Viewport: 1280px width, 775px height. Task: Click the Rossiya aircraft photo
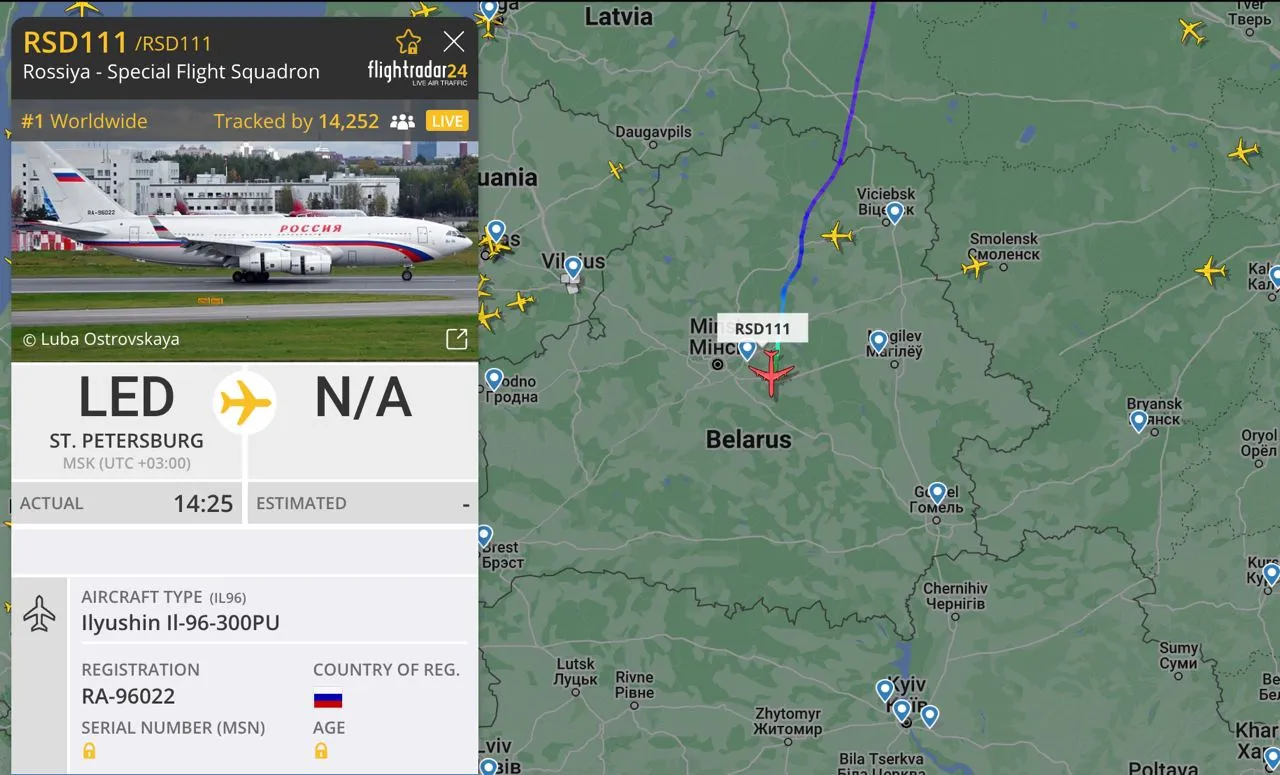click(244, 250)
